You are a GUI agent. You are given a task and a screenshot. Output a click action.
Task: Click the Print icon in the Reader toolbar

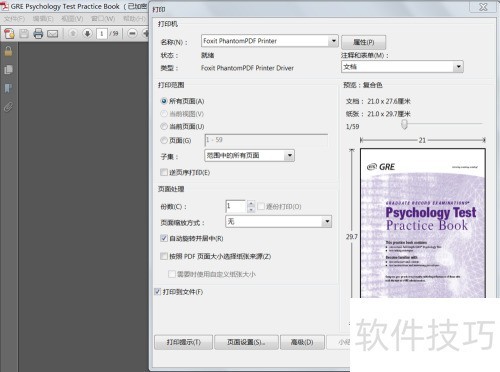tap(38, 33)
